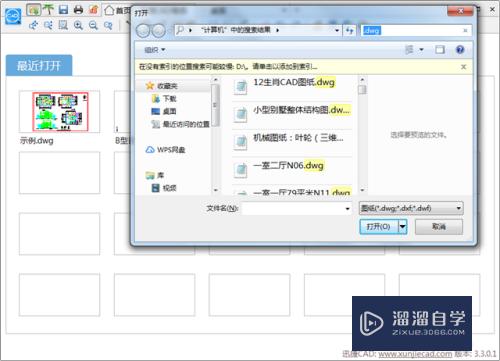
Task: Open the 示例.dwg recent thumbnail
Action: pos(59,112)
